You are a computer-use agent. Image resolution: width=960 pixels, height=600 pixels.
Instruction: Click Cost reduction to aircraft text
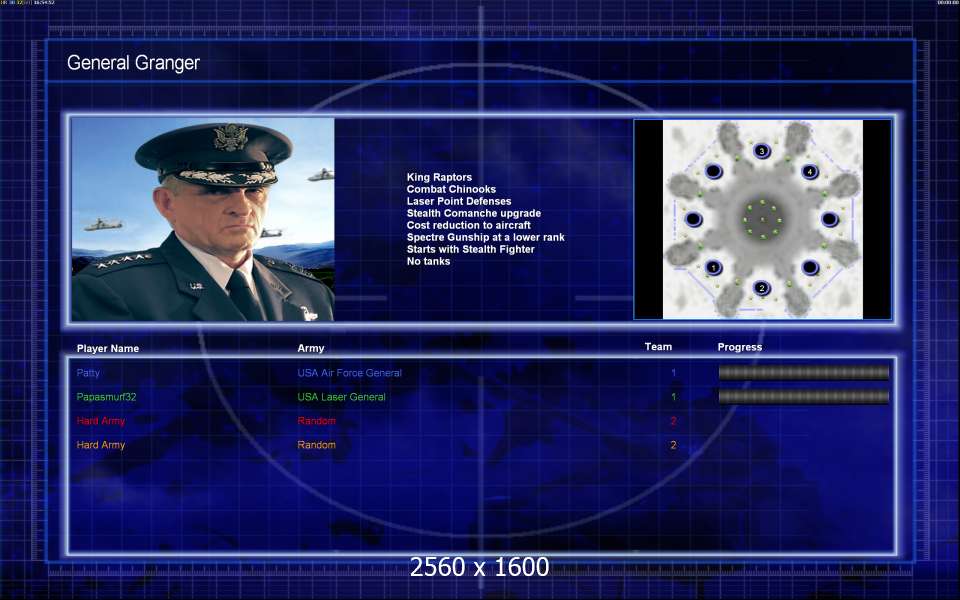tap(468, 225)
